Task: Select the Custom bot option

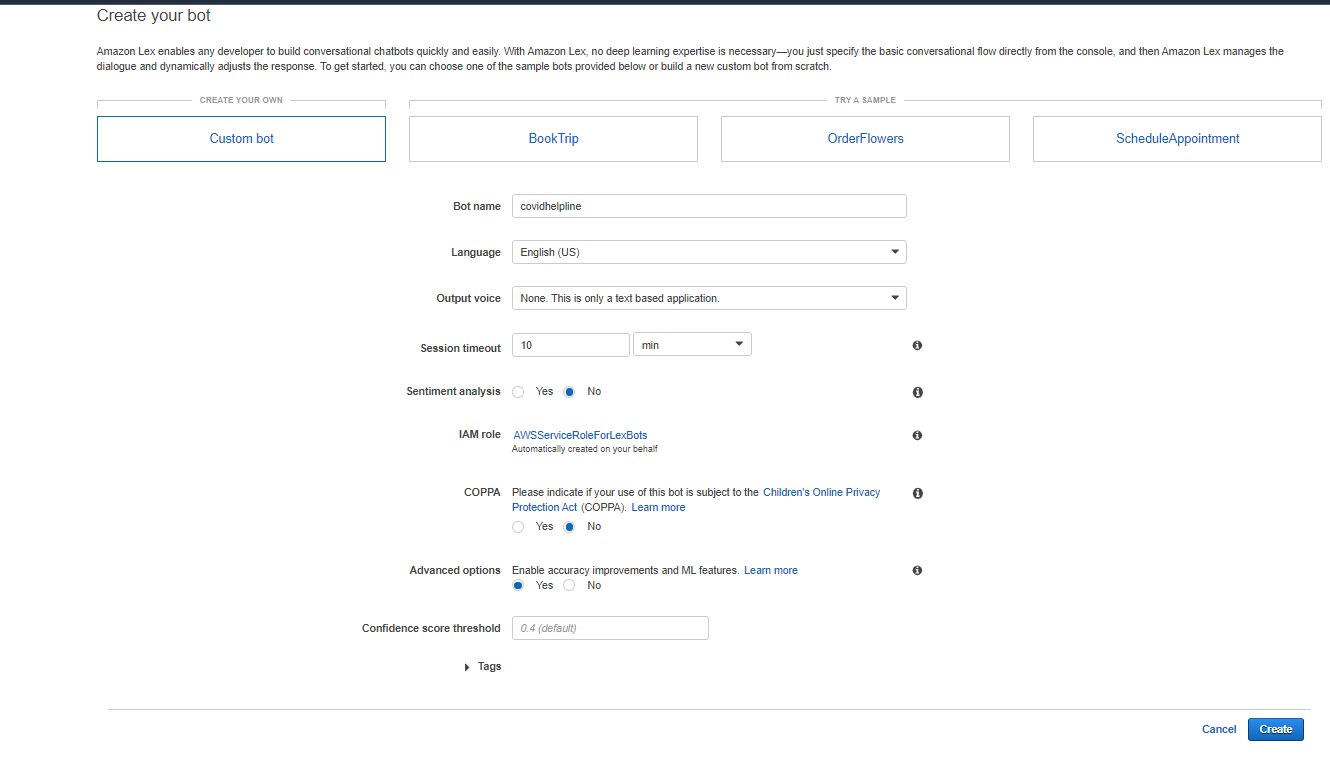Action: pos(241,139)
